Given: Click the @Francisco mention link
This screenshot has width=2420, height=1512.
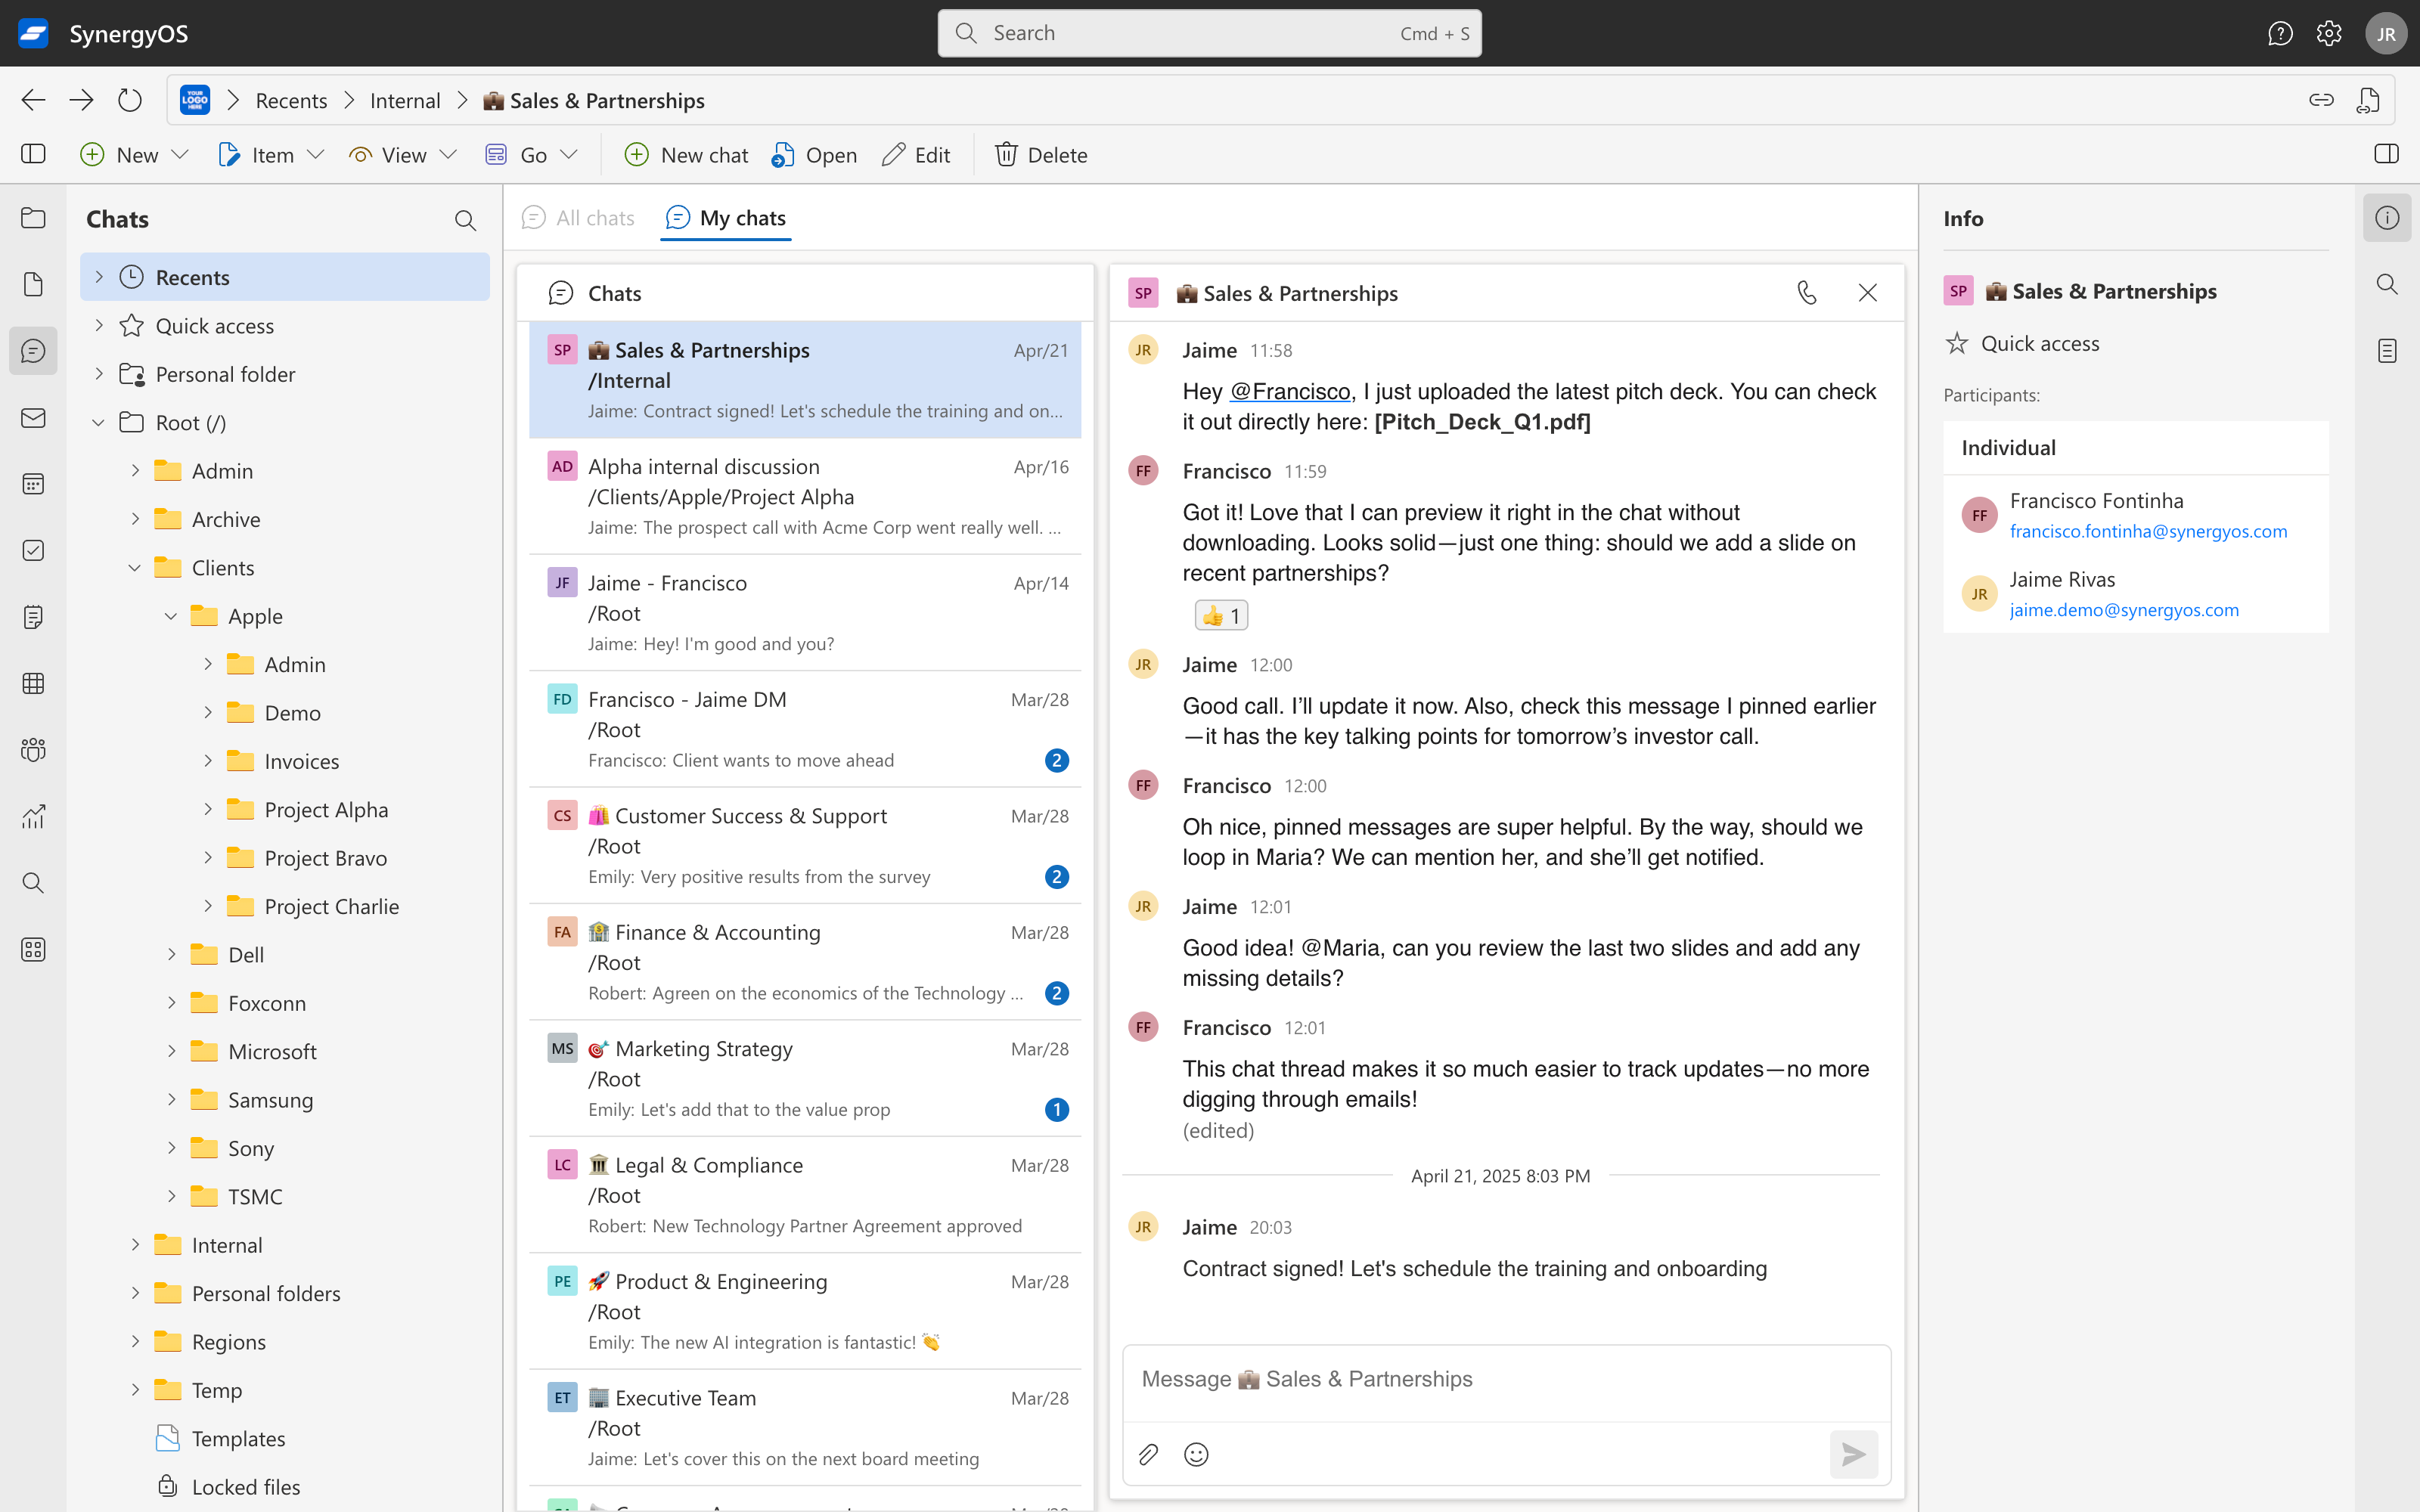Looking at the screenshot, I should [x=1290, y=391].
